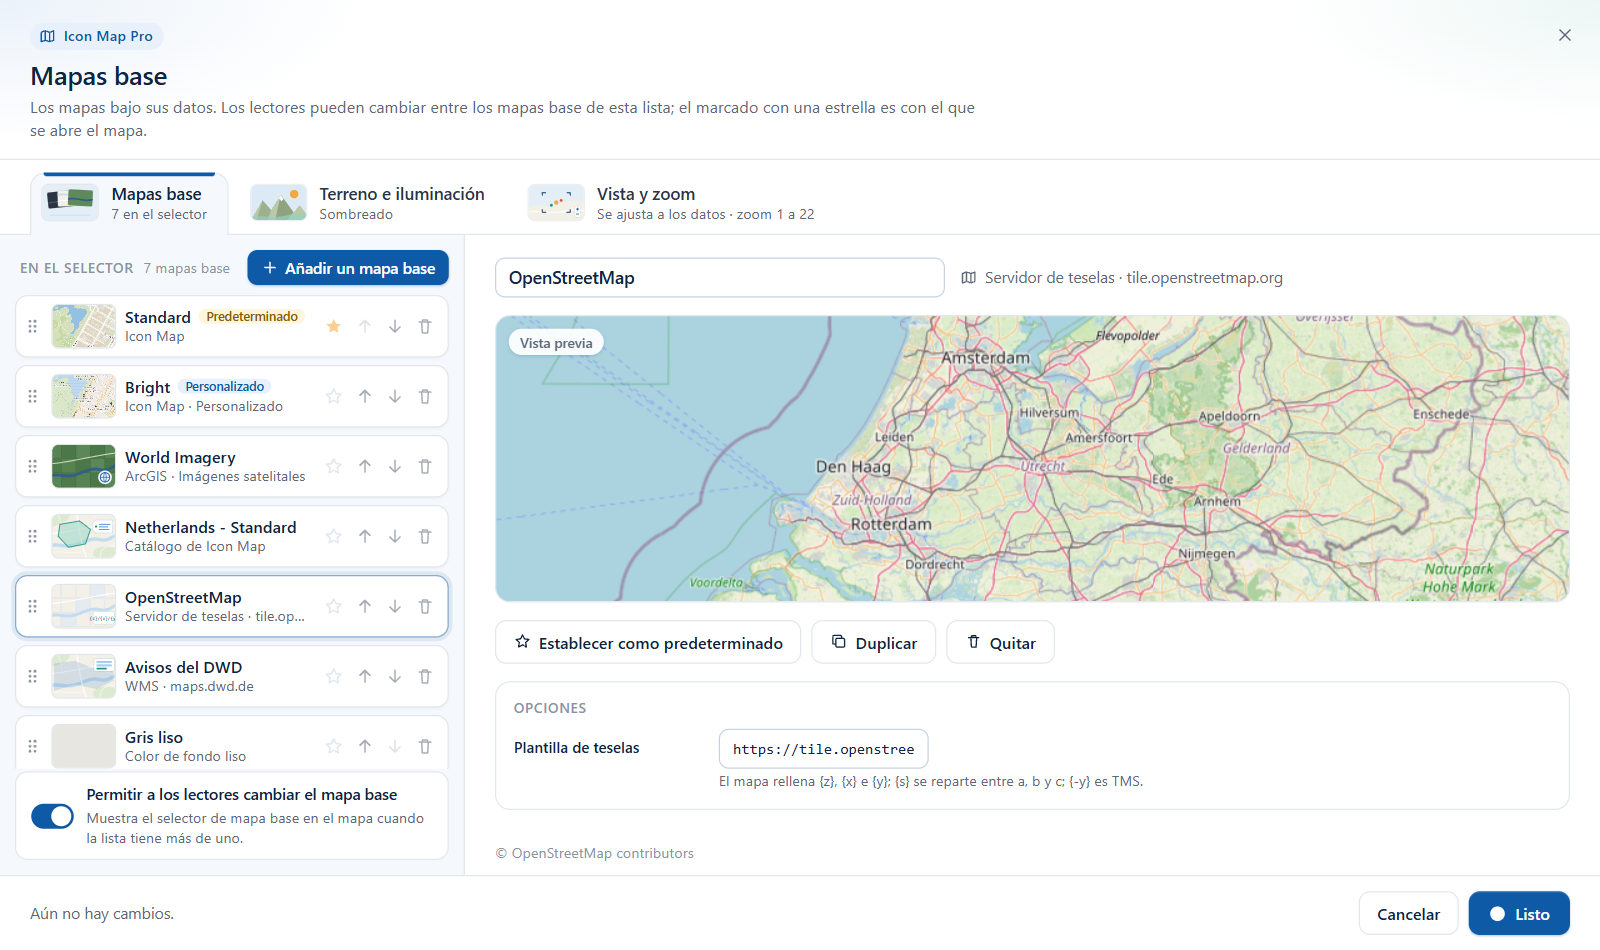Delete the Standard basemap trash icon

click(425, 326)
